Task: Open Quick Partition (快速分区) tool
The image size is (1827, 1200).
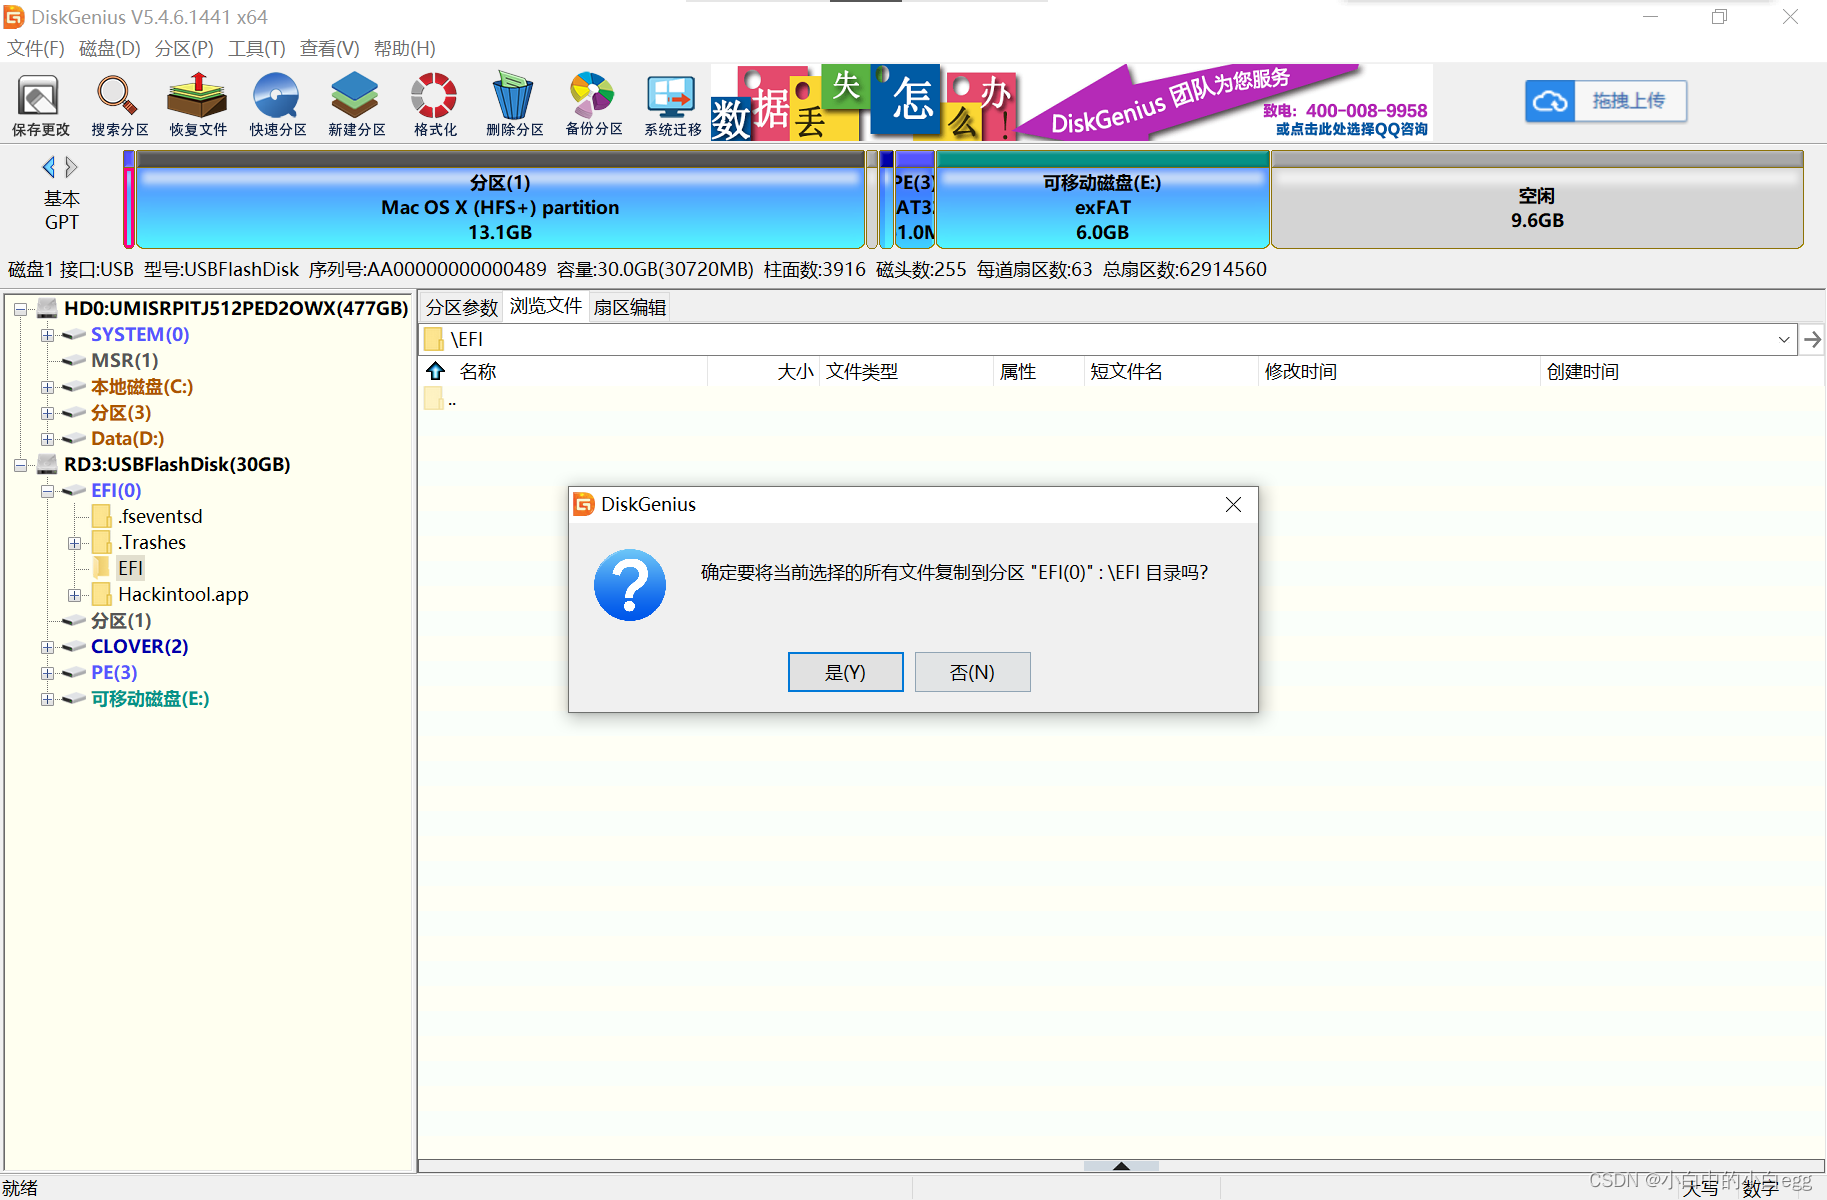Action: coord(277,104)
